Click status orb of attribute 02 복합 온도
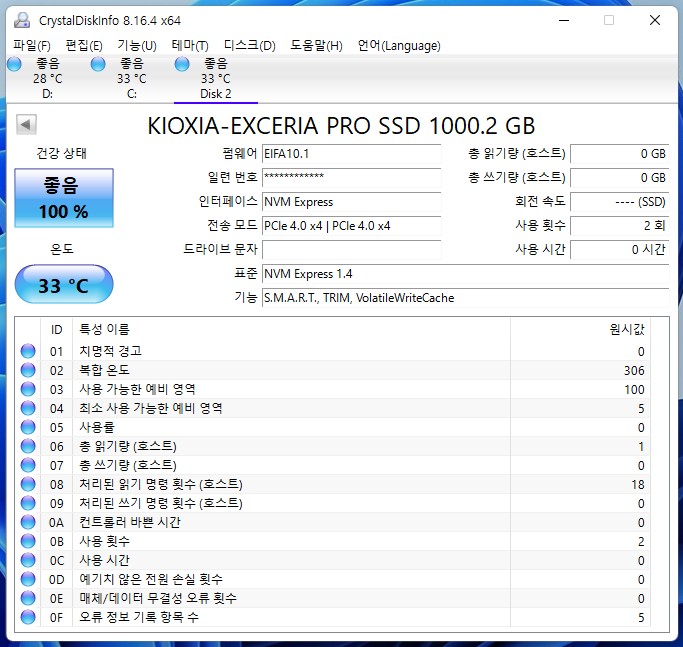683x647 pixels. (x=28, y=370)
